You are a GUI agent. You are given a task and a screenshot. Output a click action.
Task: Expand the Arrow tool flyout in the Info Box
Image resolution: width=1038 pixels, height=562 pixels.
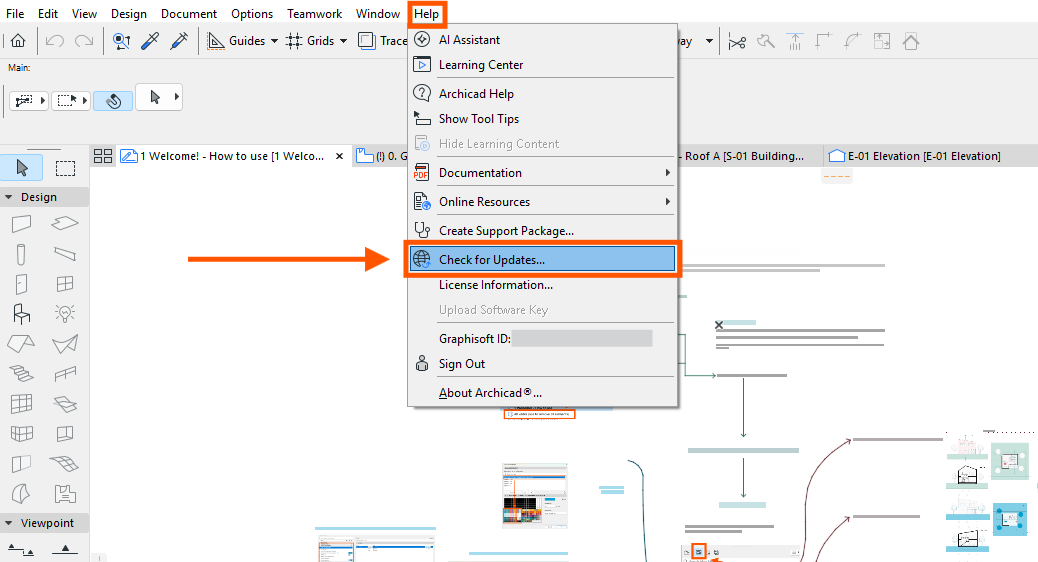pos(177,97)
